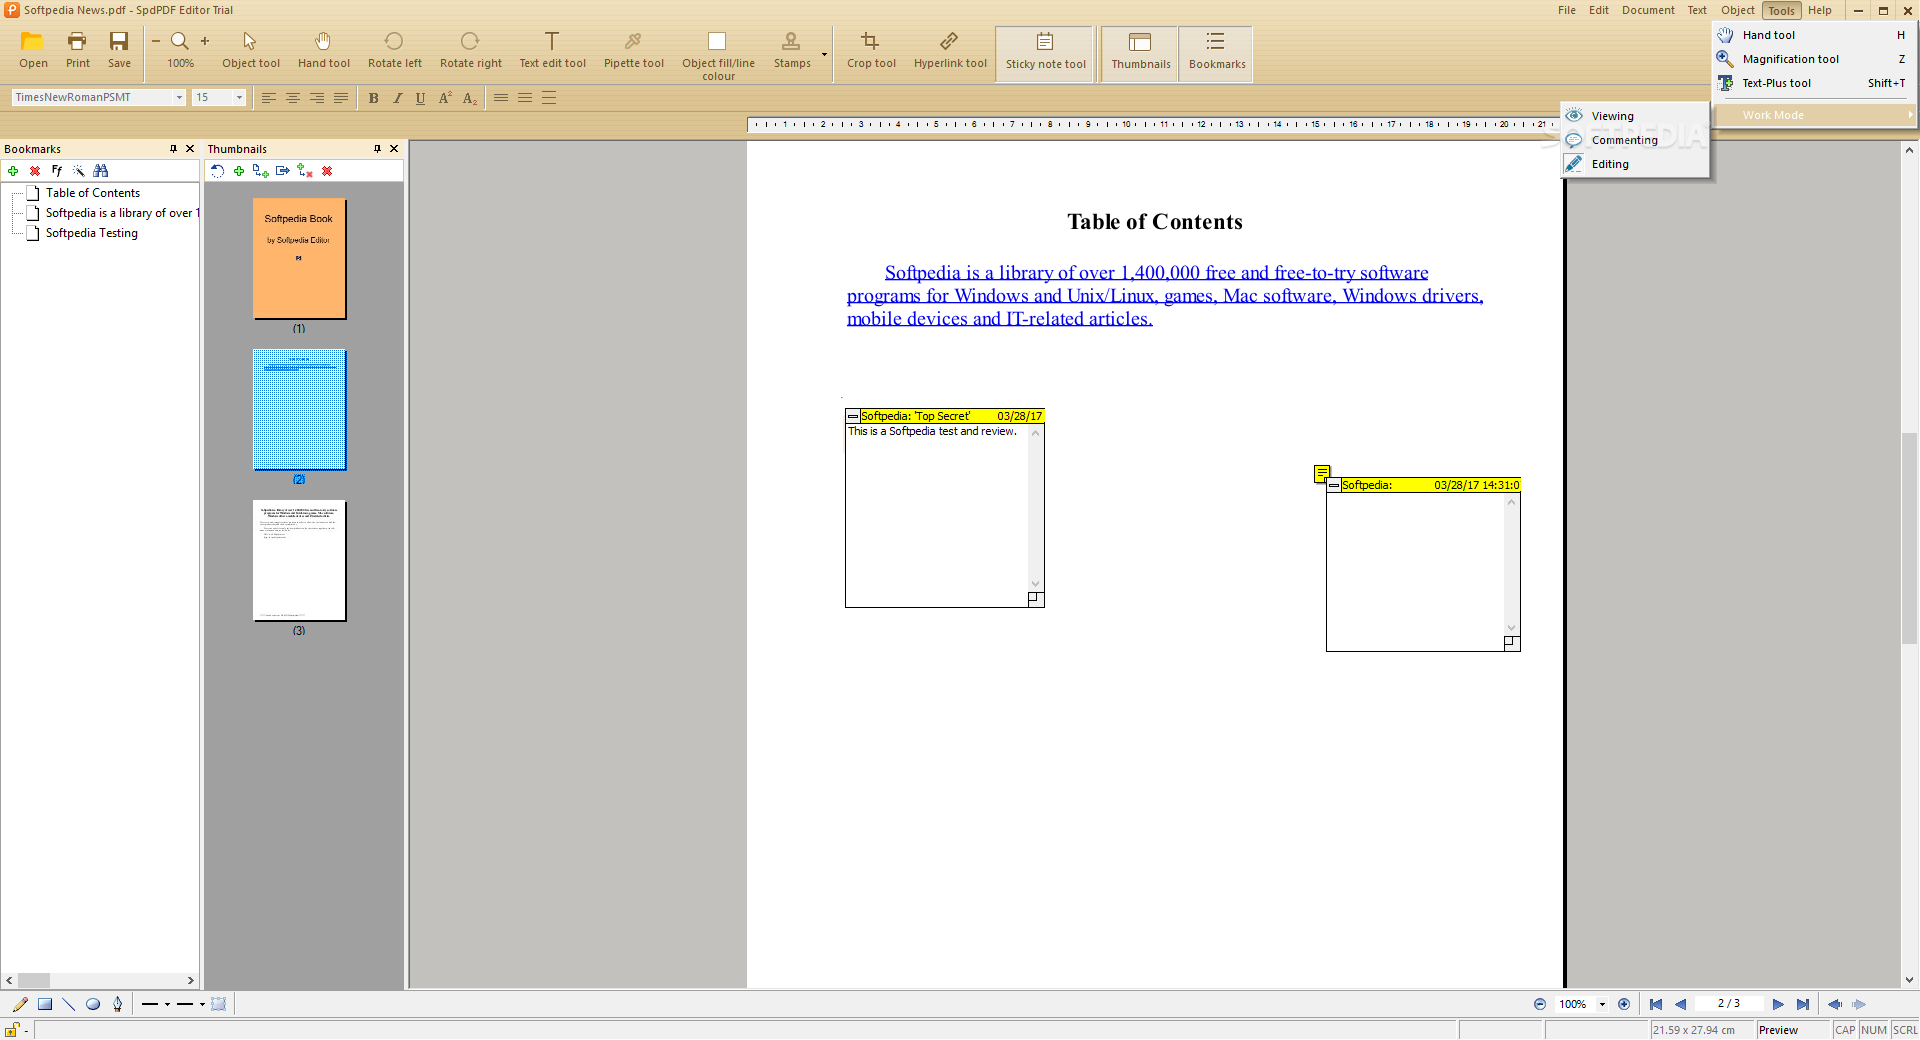Select the Object tool
Viewport: 1920px width, 1040px height.
pyautogui.click(x=250, y=50)
